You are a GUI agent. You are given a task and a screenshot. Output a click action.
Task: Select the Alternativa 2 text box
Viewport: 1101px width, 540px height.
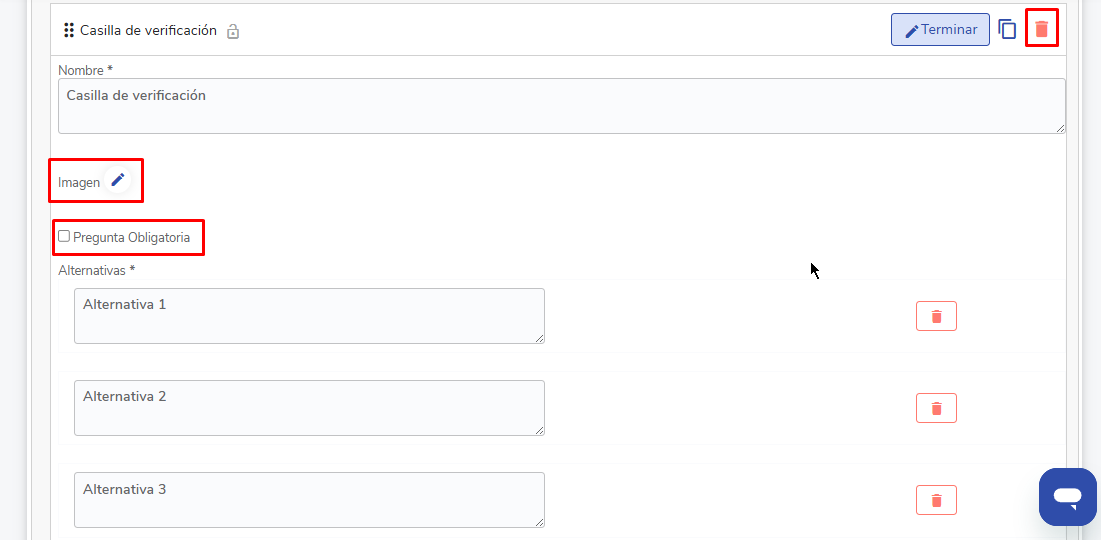tap(309, 408)
